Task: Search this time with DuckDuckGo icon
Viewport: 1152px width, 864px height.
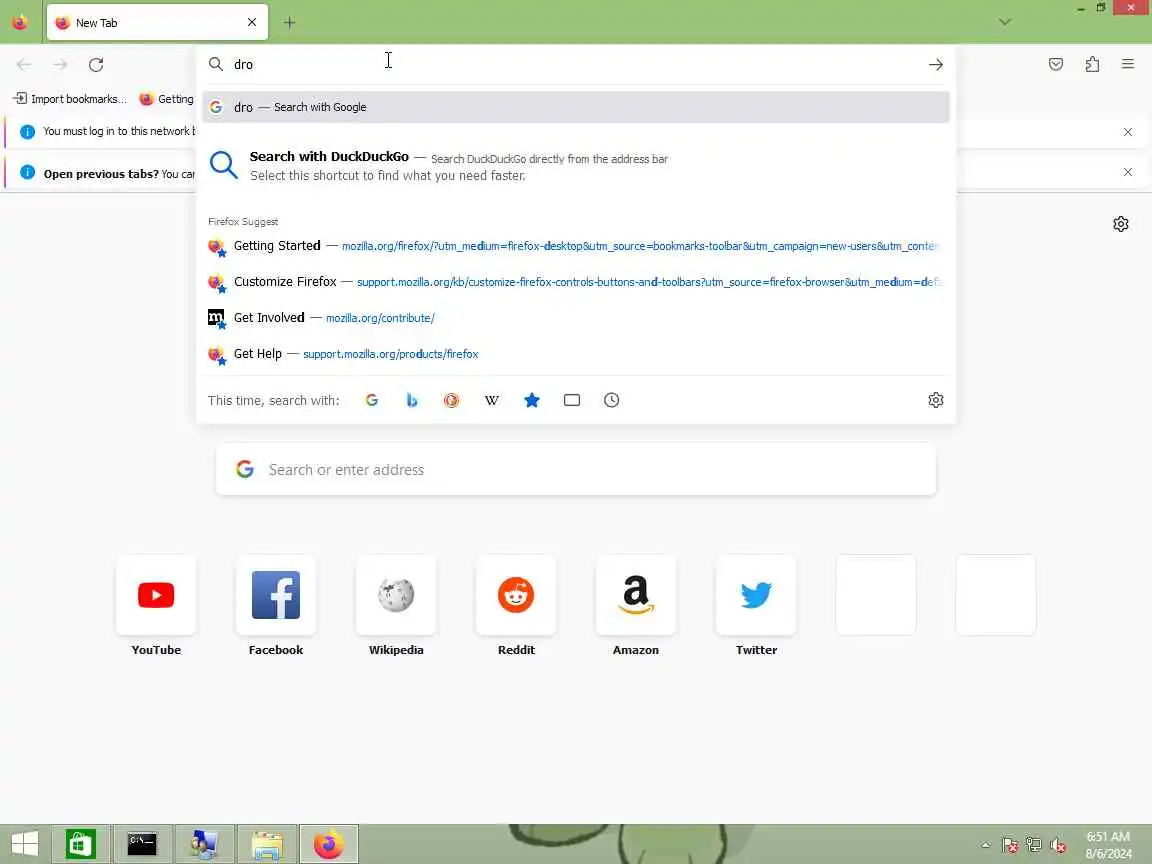Action: click(x=452, y=400)
